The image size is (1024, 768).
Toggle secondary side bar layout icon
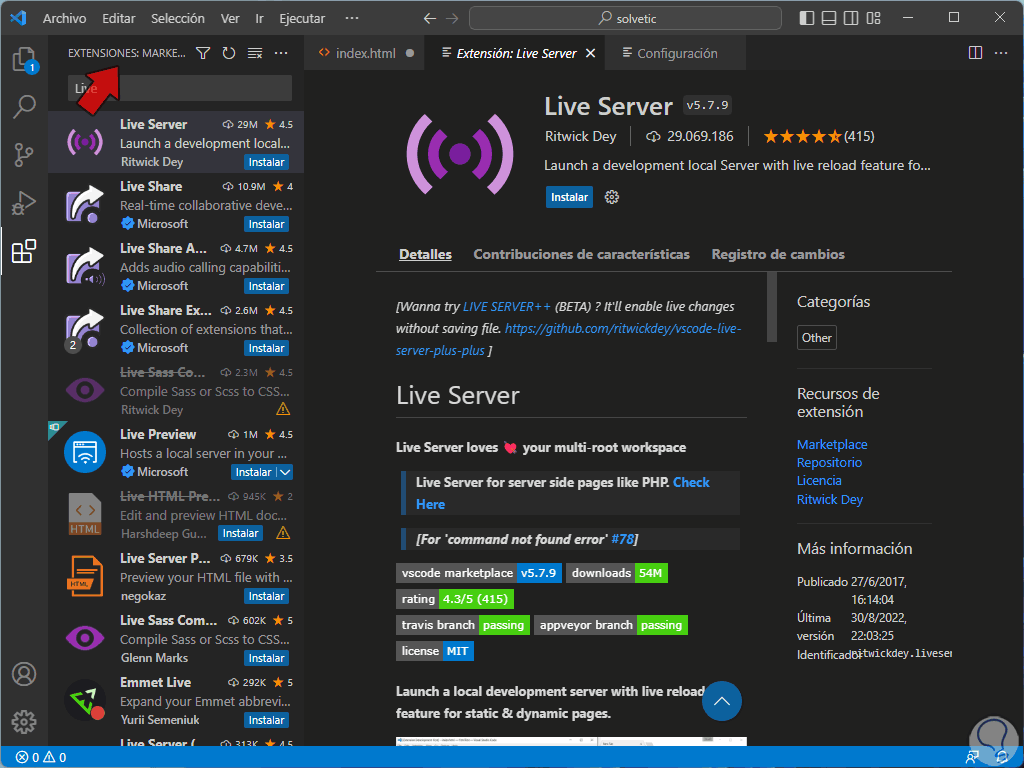coord(851,18)
